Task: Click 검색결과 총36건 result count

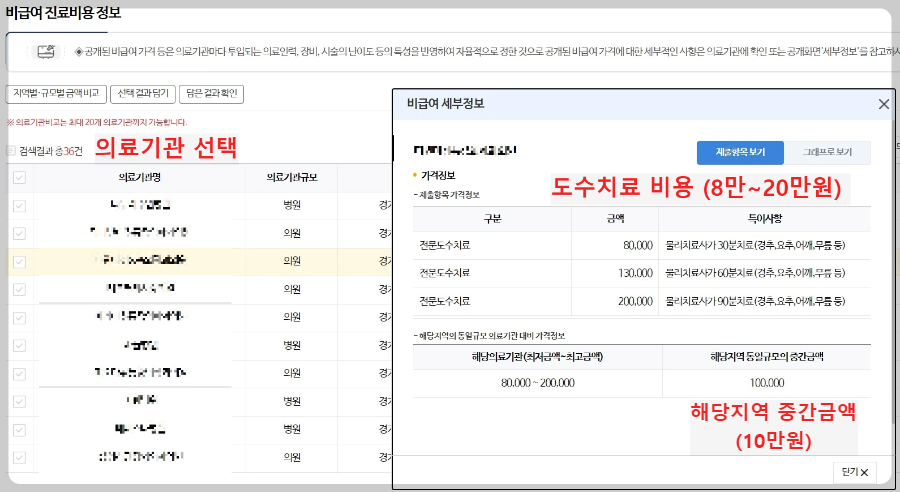Action: [51, 151]
